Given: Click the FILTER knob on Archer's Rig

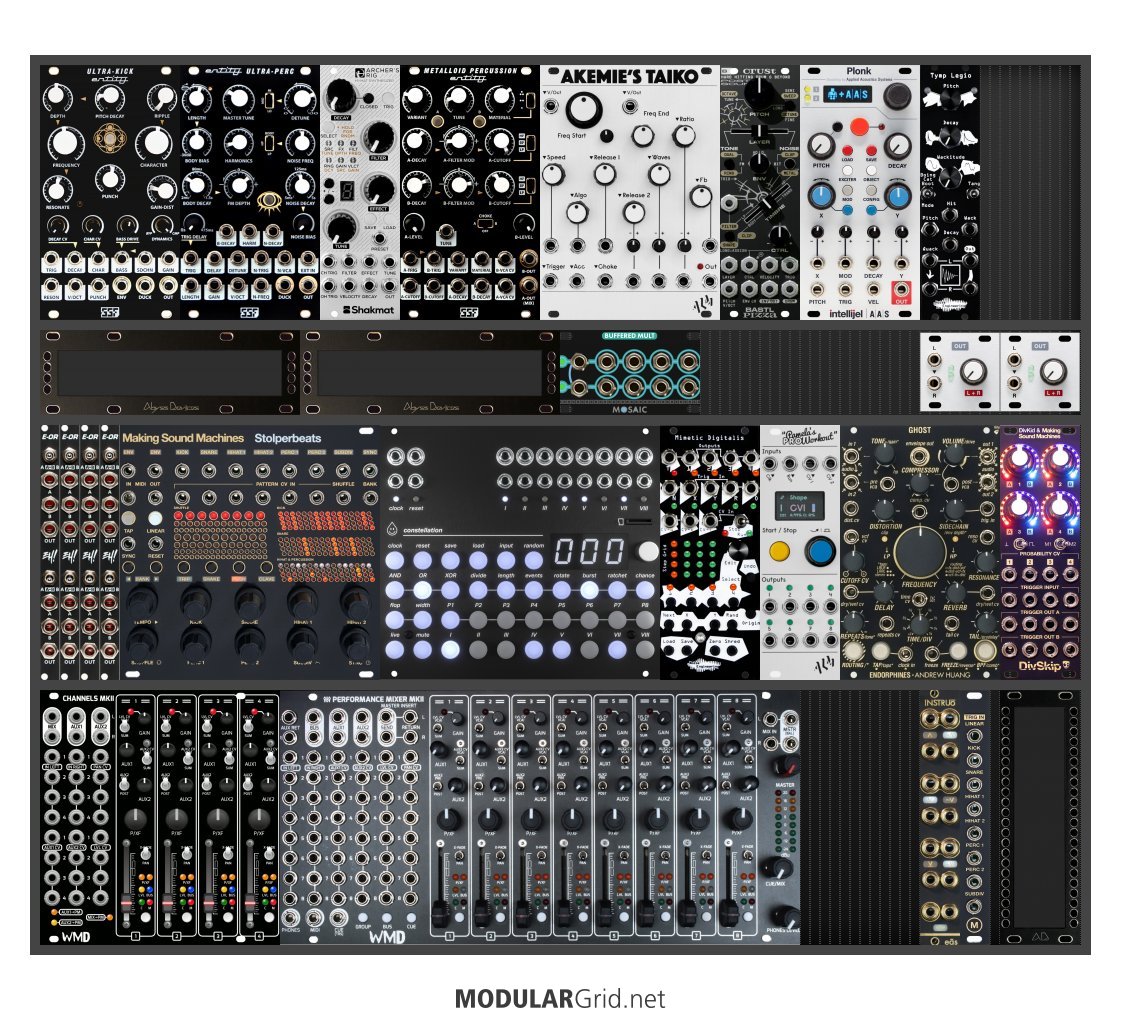Looking at the screenshot, I should (x=379, y=138).
